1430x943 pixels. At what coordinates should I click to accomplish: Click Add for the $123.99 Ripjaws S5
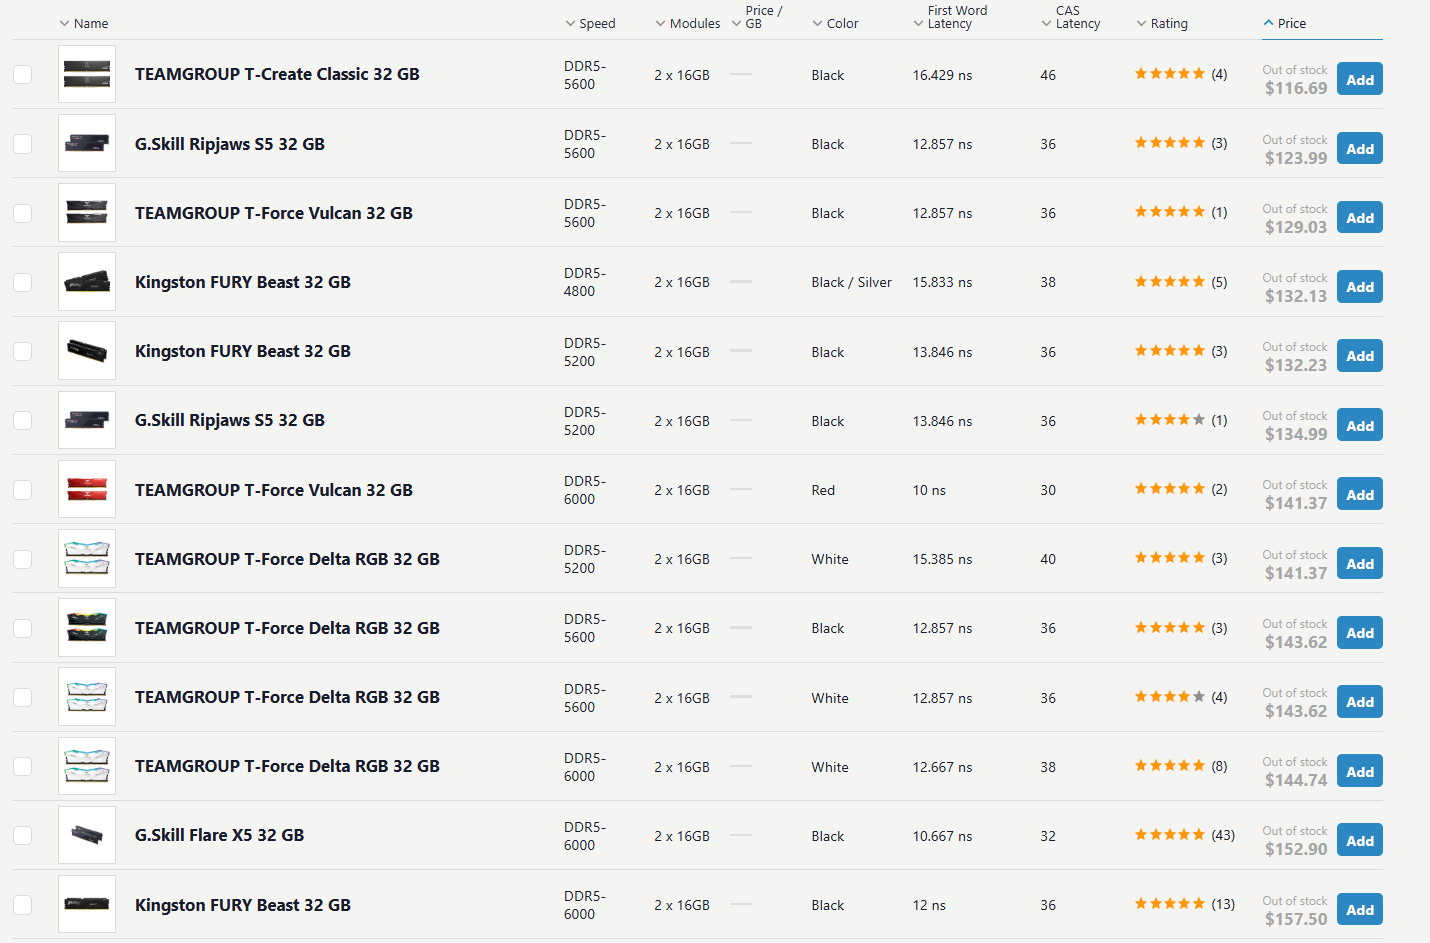pos(1360,149)
